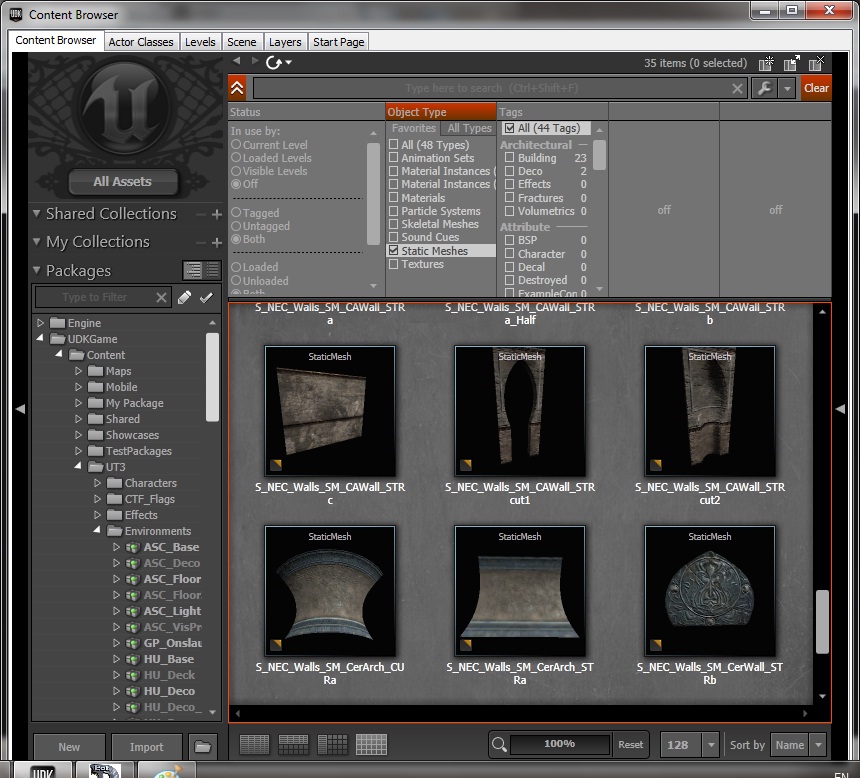
Task: Click the plus icon beside Shared Collections
Action: click(216, 214)
